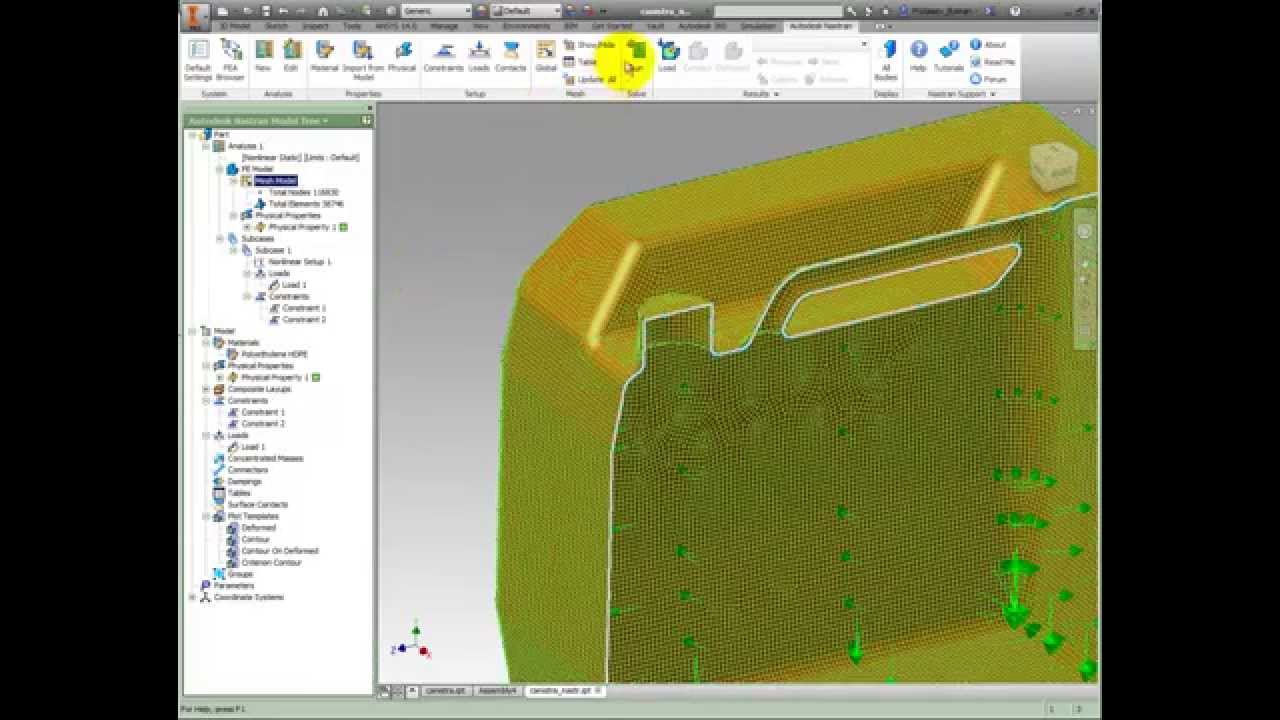This screenshot has height=720, width=1280.
Task: Run the Nastran solver
Action: 636,56
